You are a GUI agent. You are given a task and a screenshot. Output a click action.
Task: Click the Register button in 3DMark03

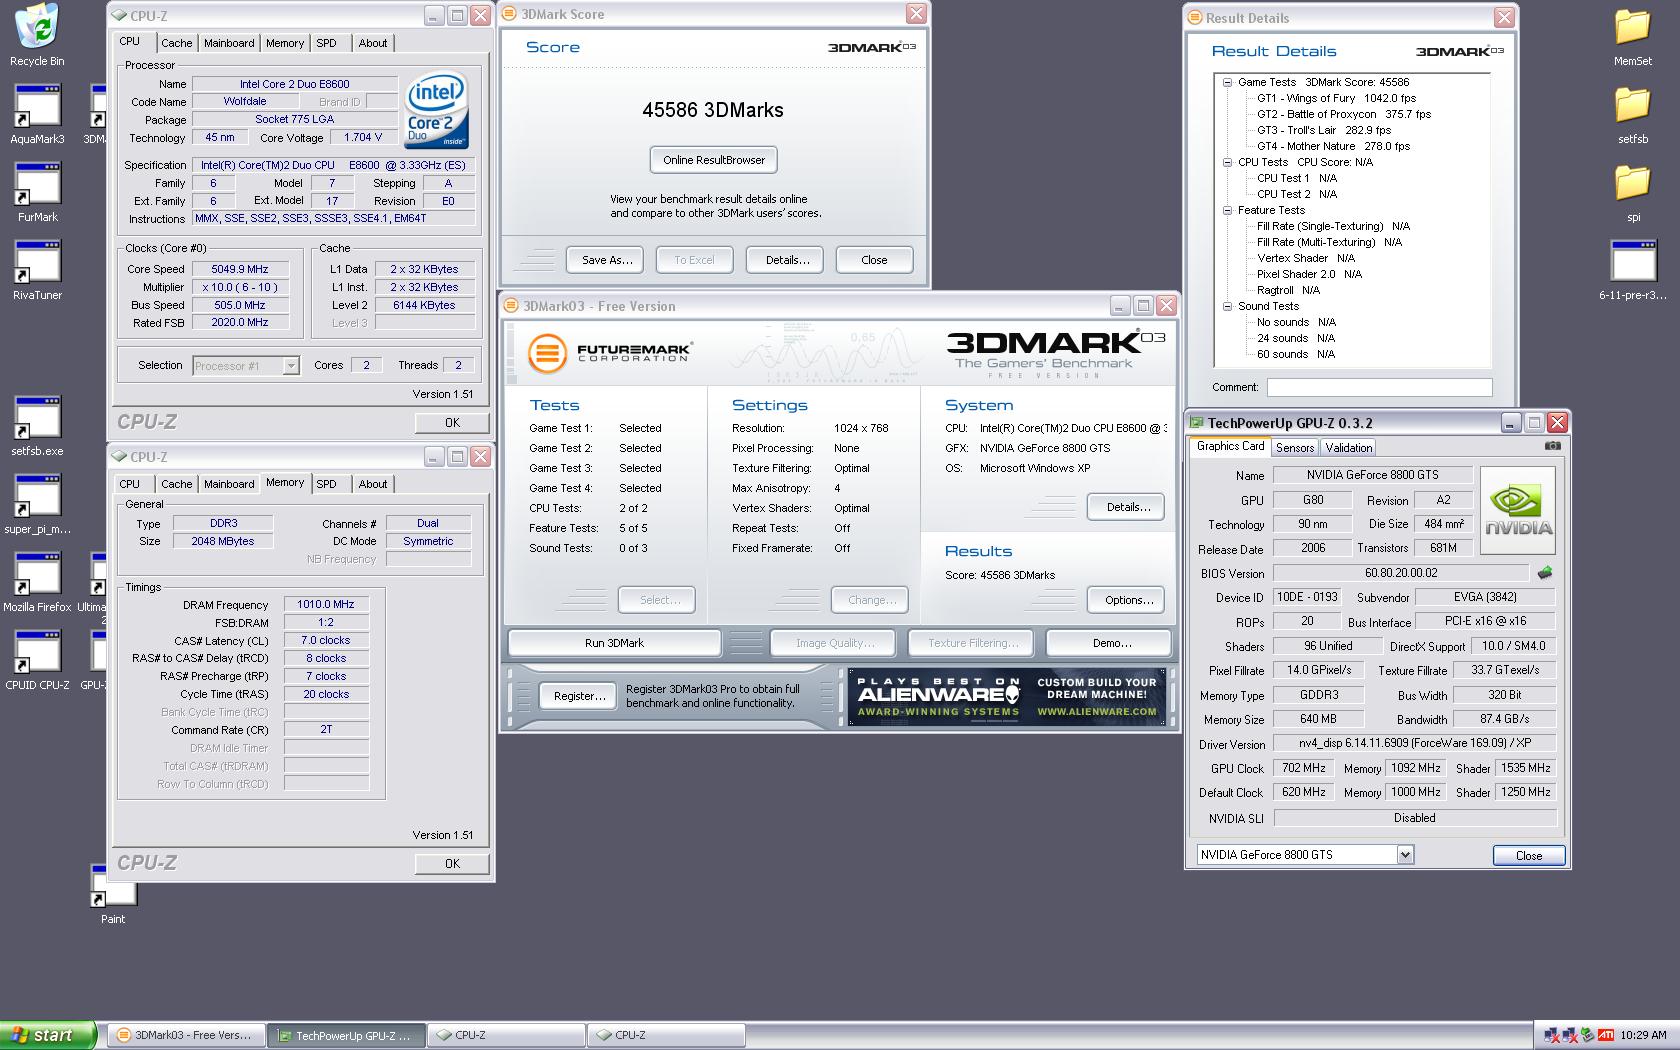[580, 696]
